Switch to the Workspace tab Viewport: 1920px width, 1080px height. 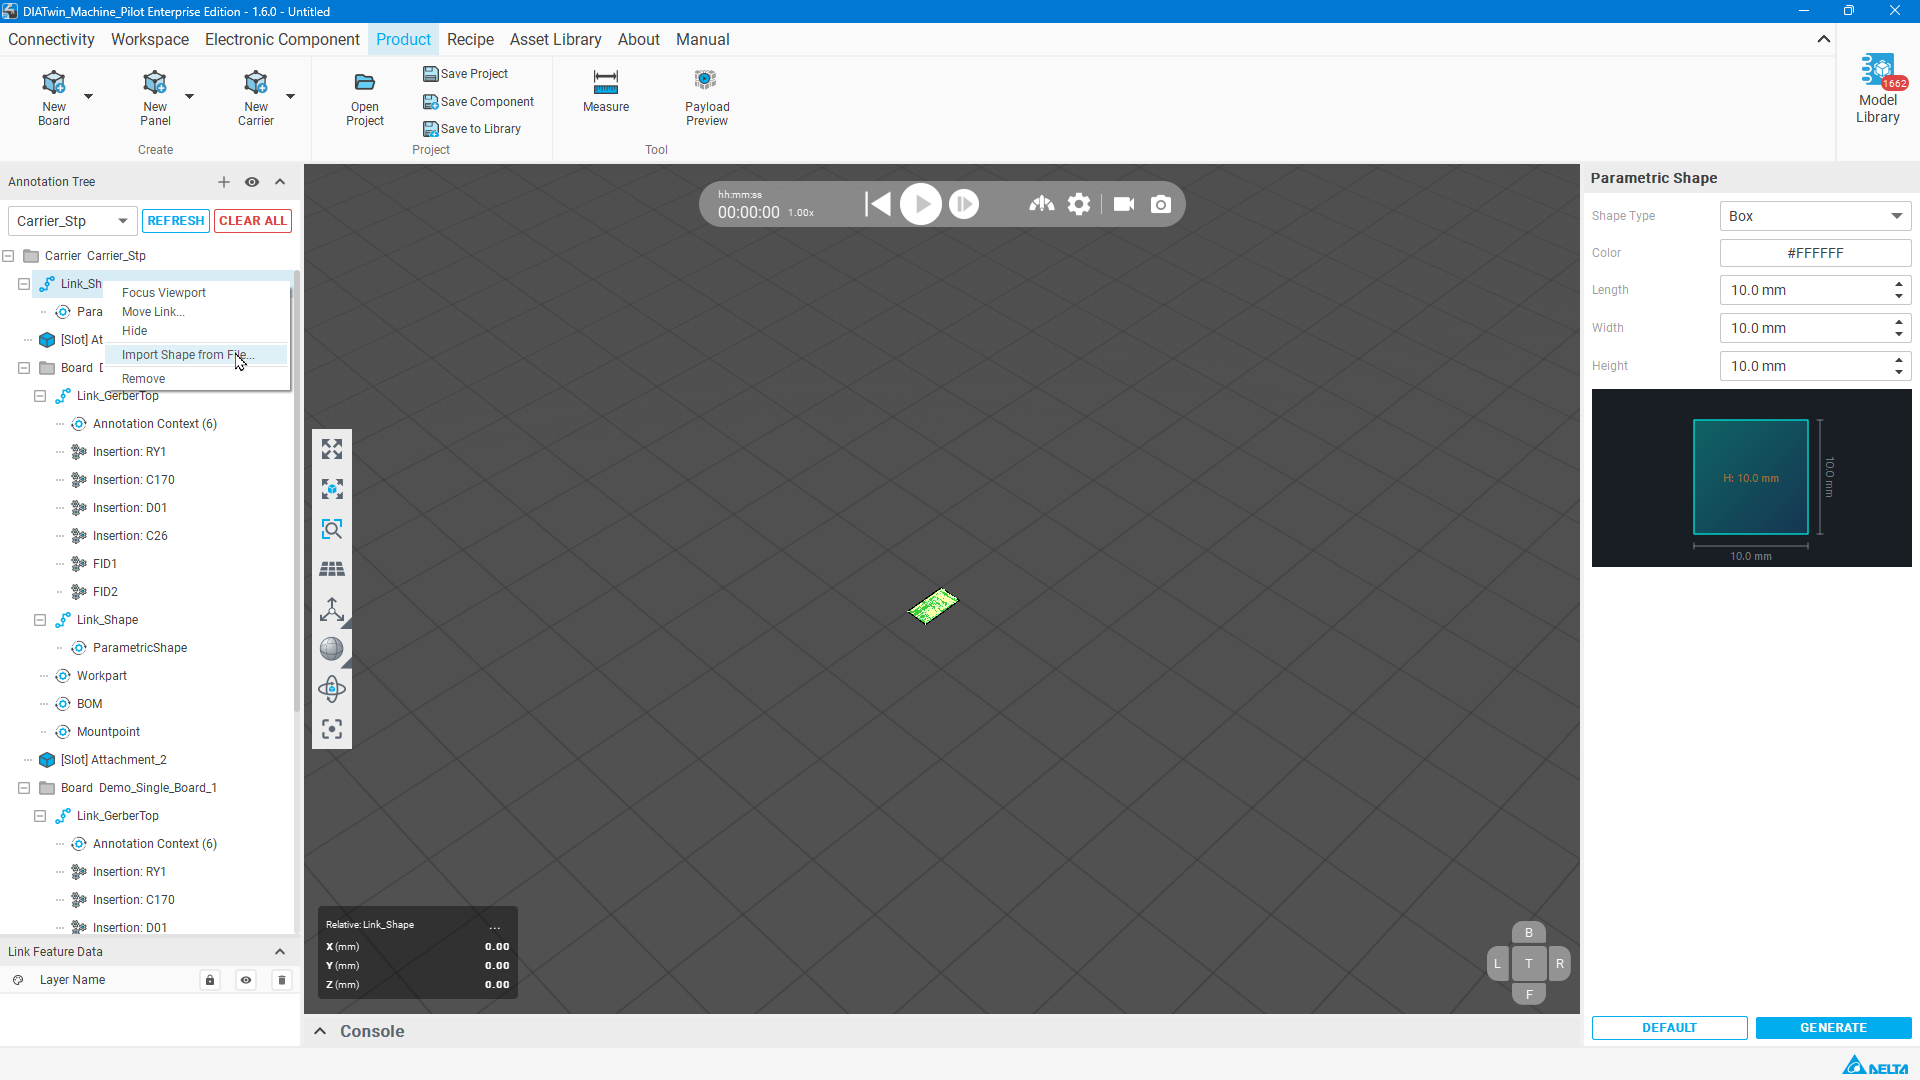tap(150, 39)
